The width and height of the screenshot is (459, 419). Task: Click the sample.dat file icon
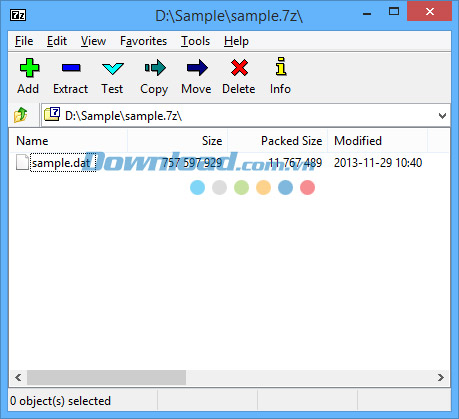pyautogui.click(x=22, y=162)
